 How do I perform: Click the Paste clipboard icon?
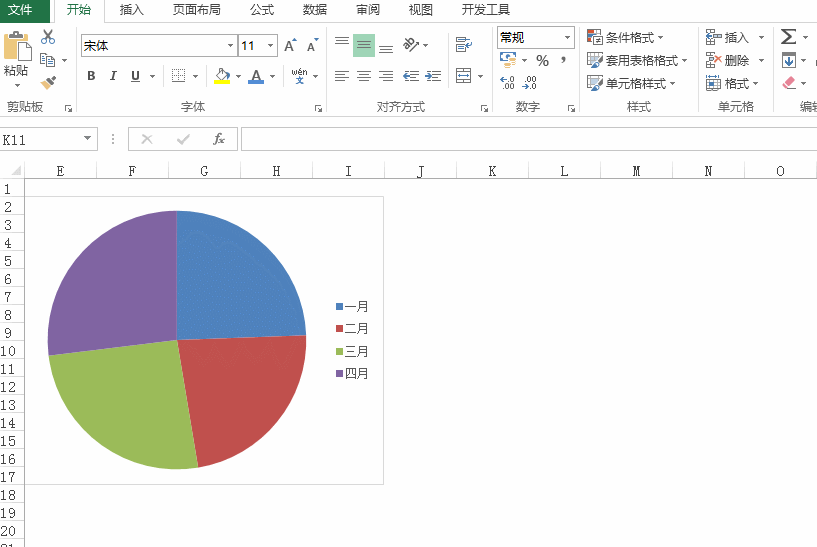coord(17,46)
